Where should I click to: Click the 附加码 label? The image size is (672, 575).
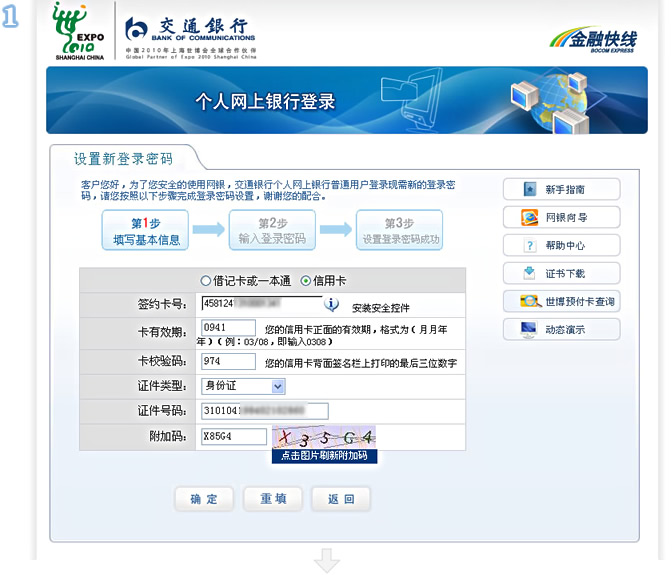[x=168, y=437]
